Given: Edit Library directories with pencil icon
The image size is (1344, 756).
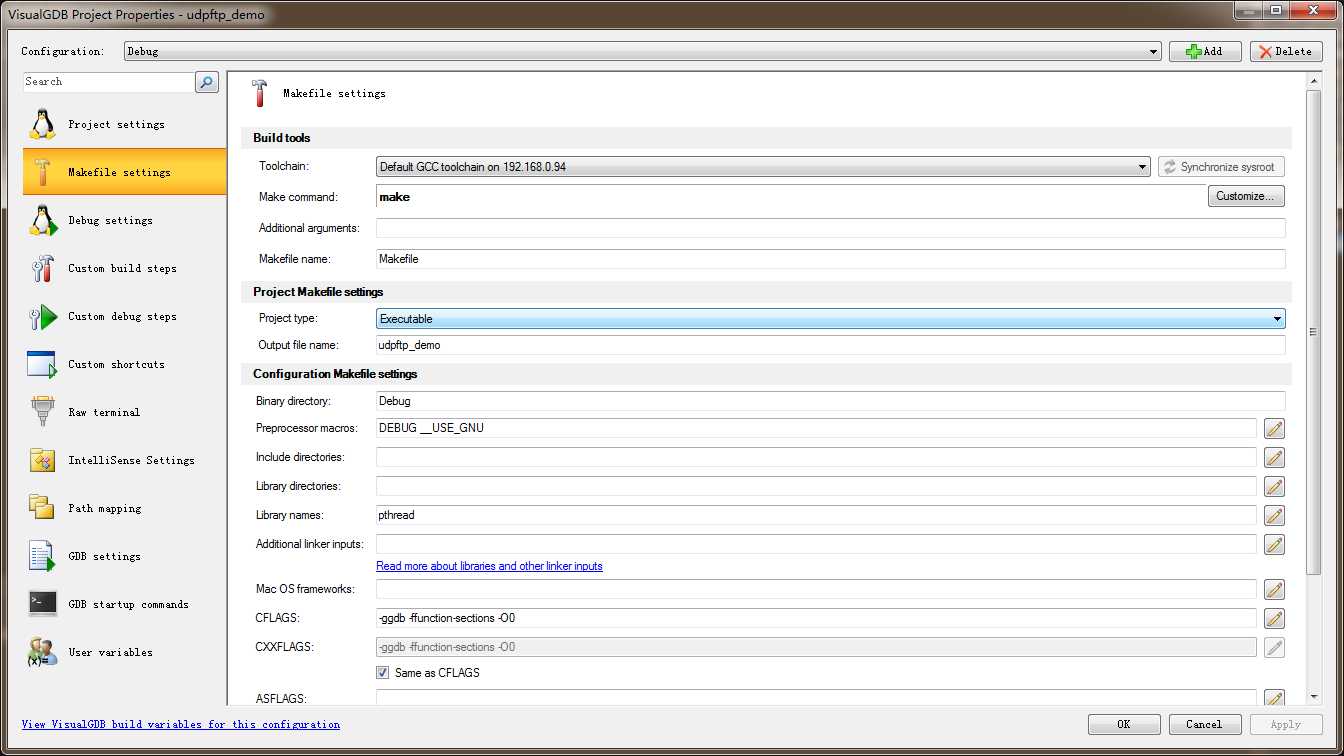Looking at the screenshot, I should coord(1274,487).
